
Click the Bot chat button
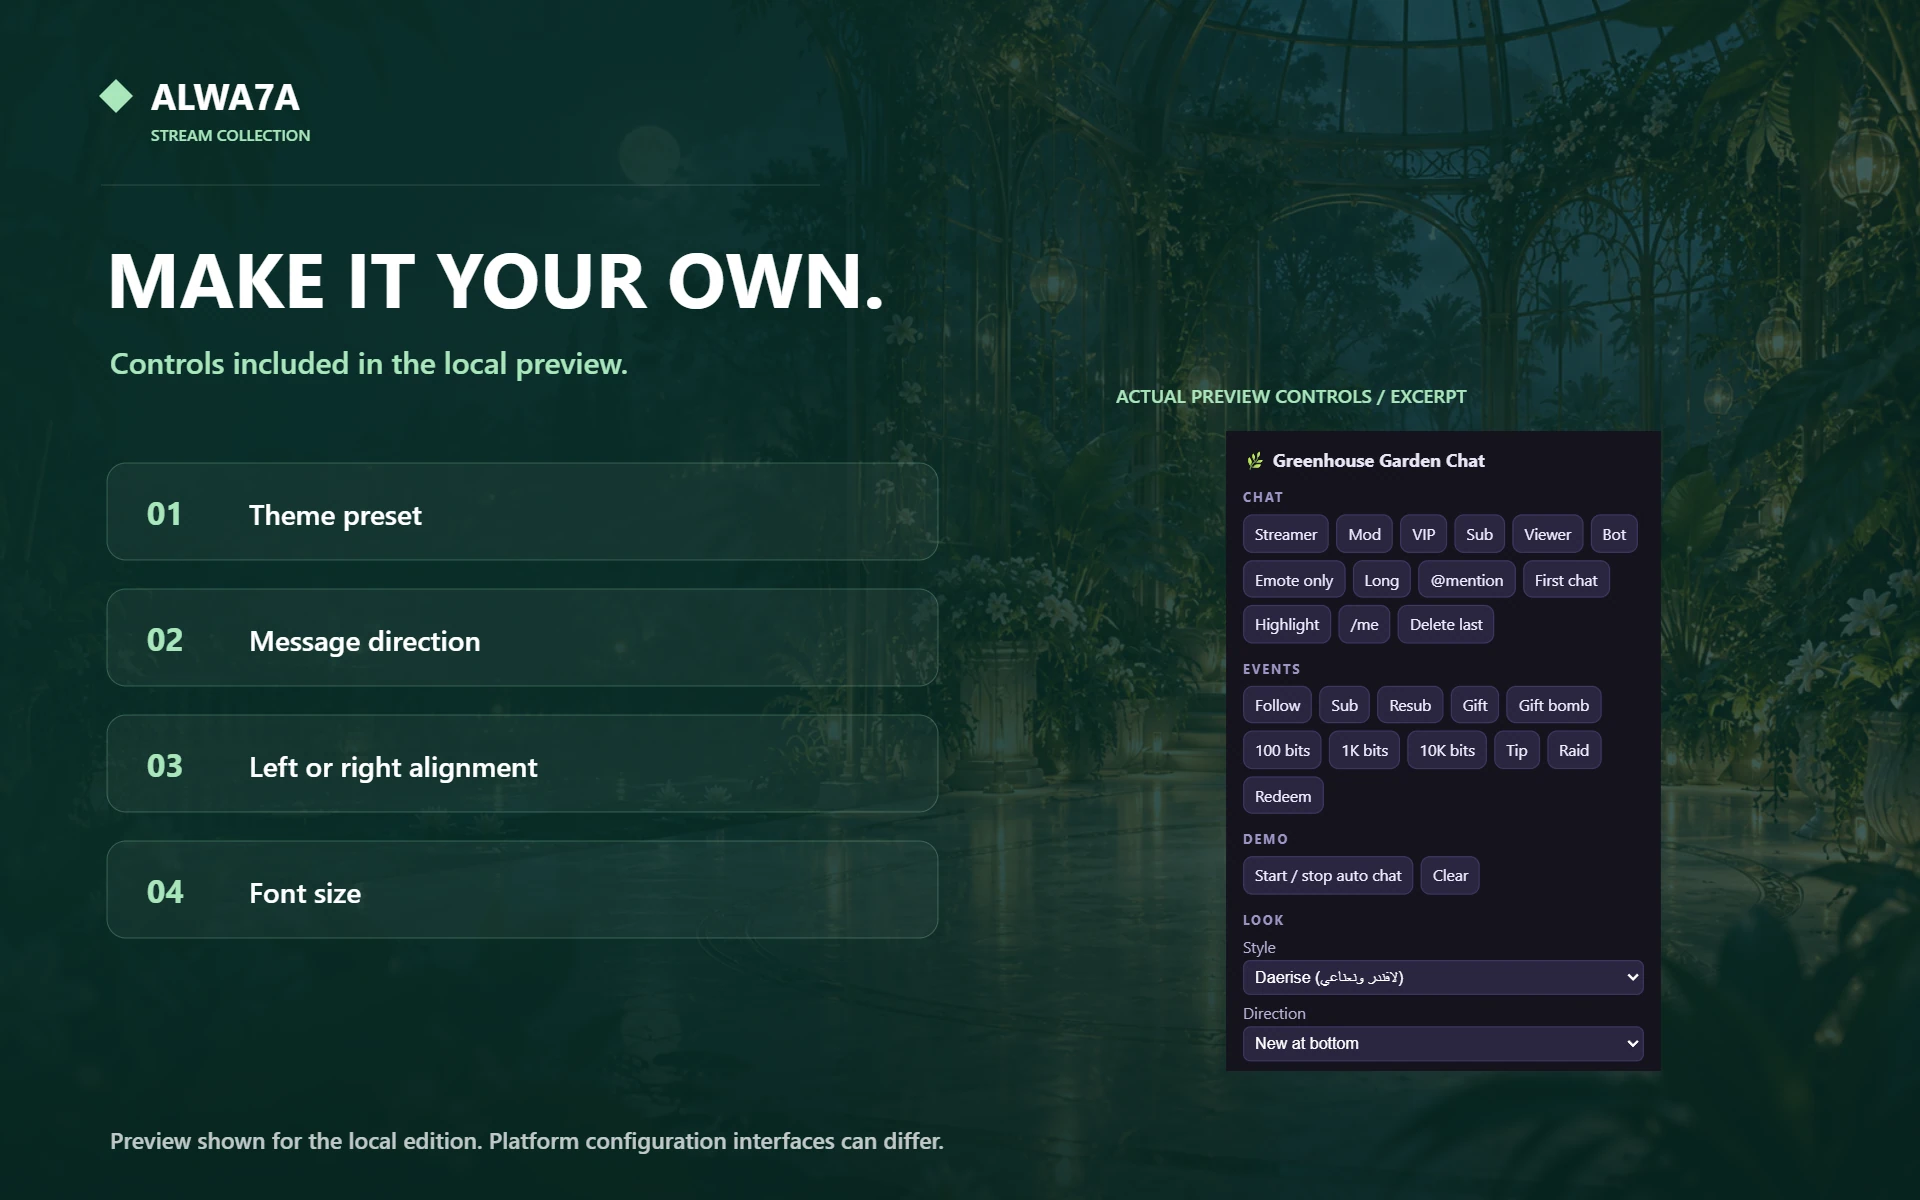[1614, 534]
